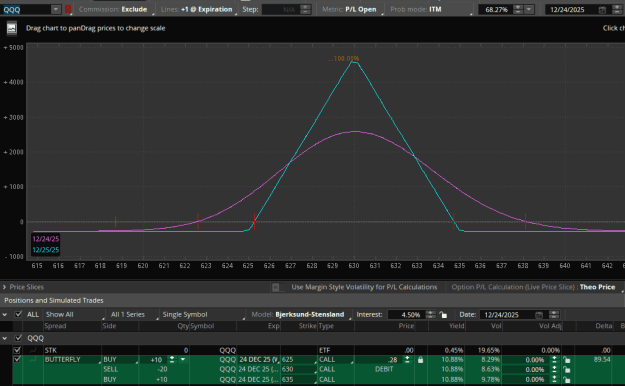Screen dimensions: 625x386
Task: Click the volatility lock icon on the 625 call row
Action: 566,360
